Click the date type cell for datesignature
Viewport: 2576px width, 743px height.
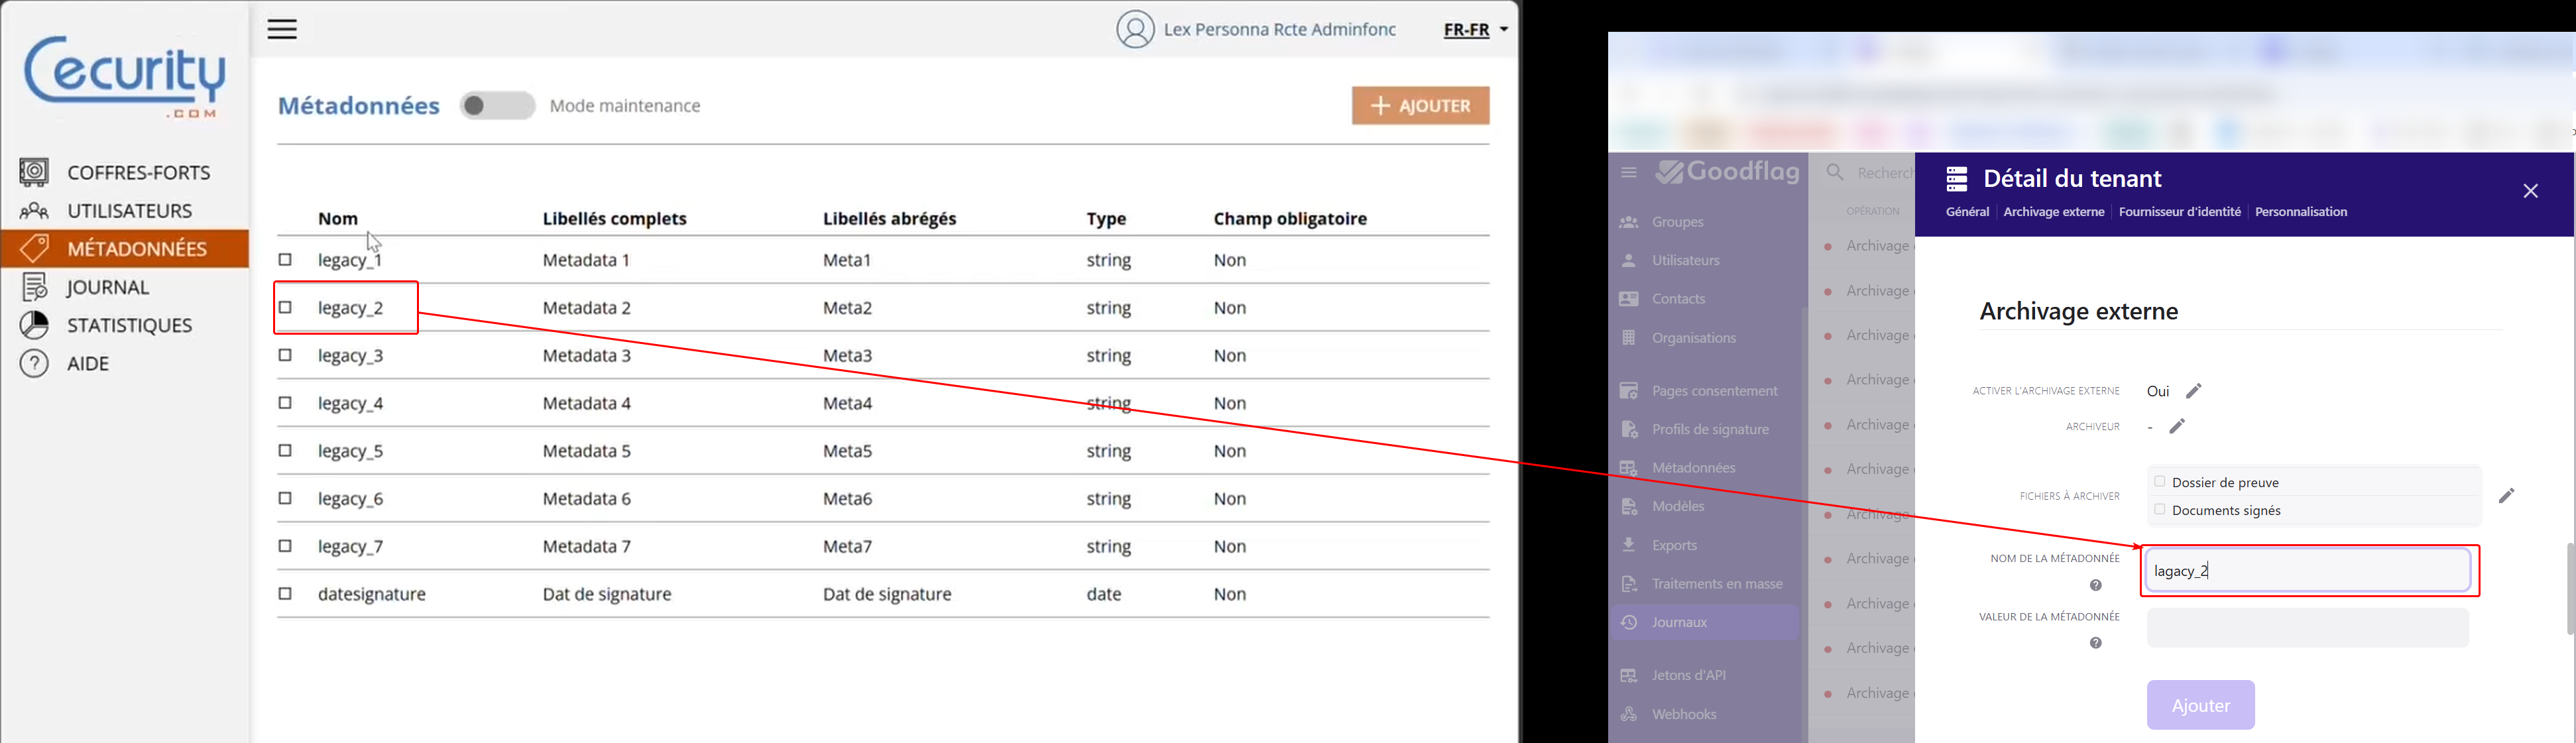[x=1104, y=594]
